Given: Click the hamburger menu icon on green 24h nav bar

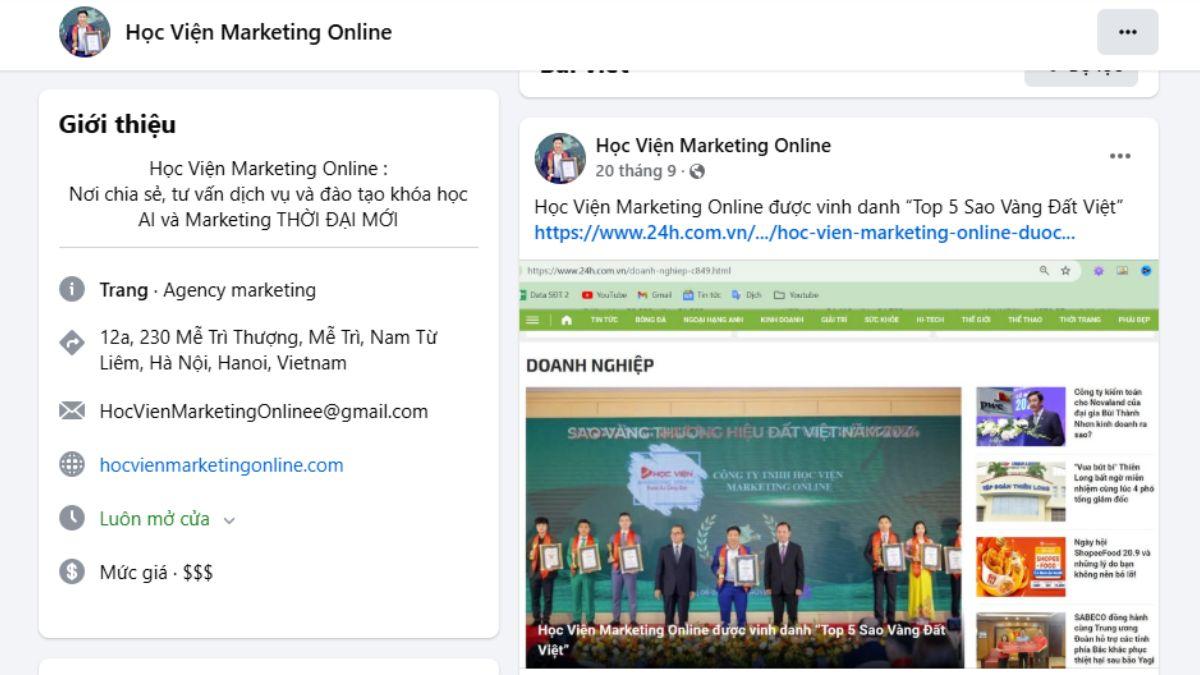Looking at the screenshot, I should (x=532, y=320).
